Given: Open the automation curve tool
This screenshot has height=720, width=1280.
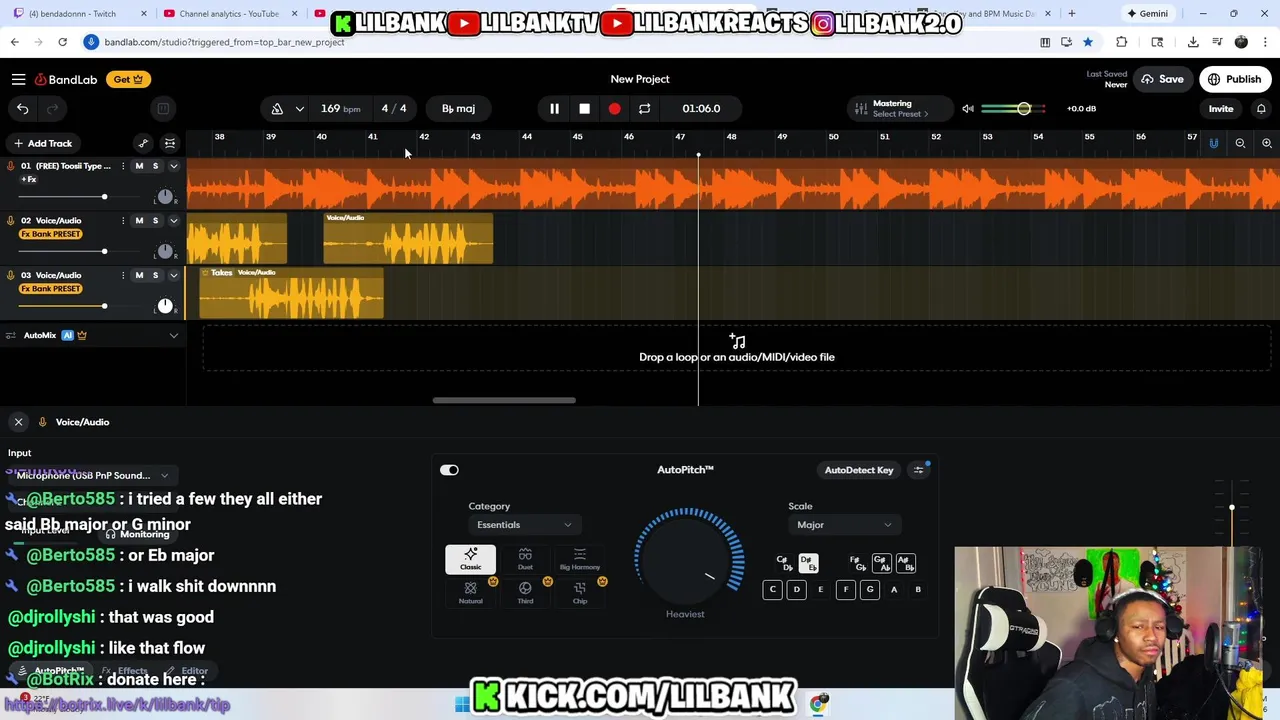Looking at the screenshot, I should 143,143.
